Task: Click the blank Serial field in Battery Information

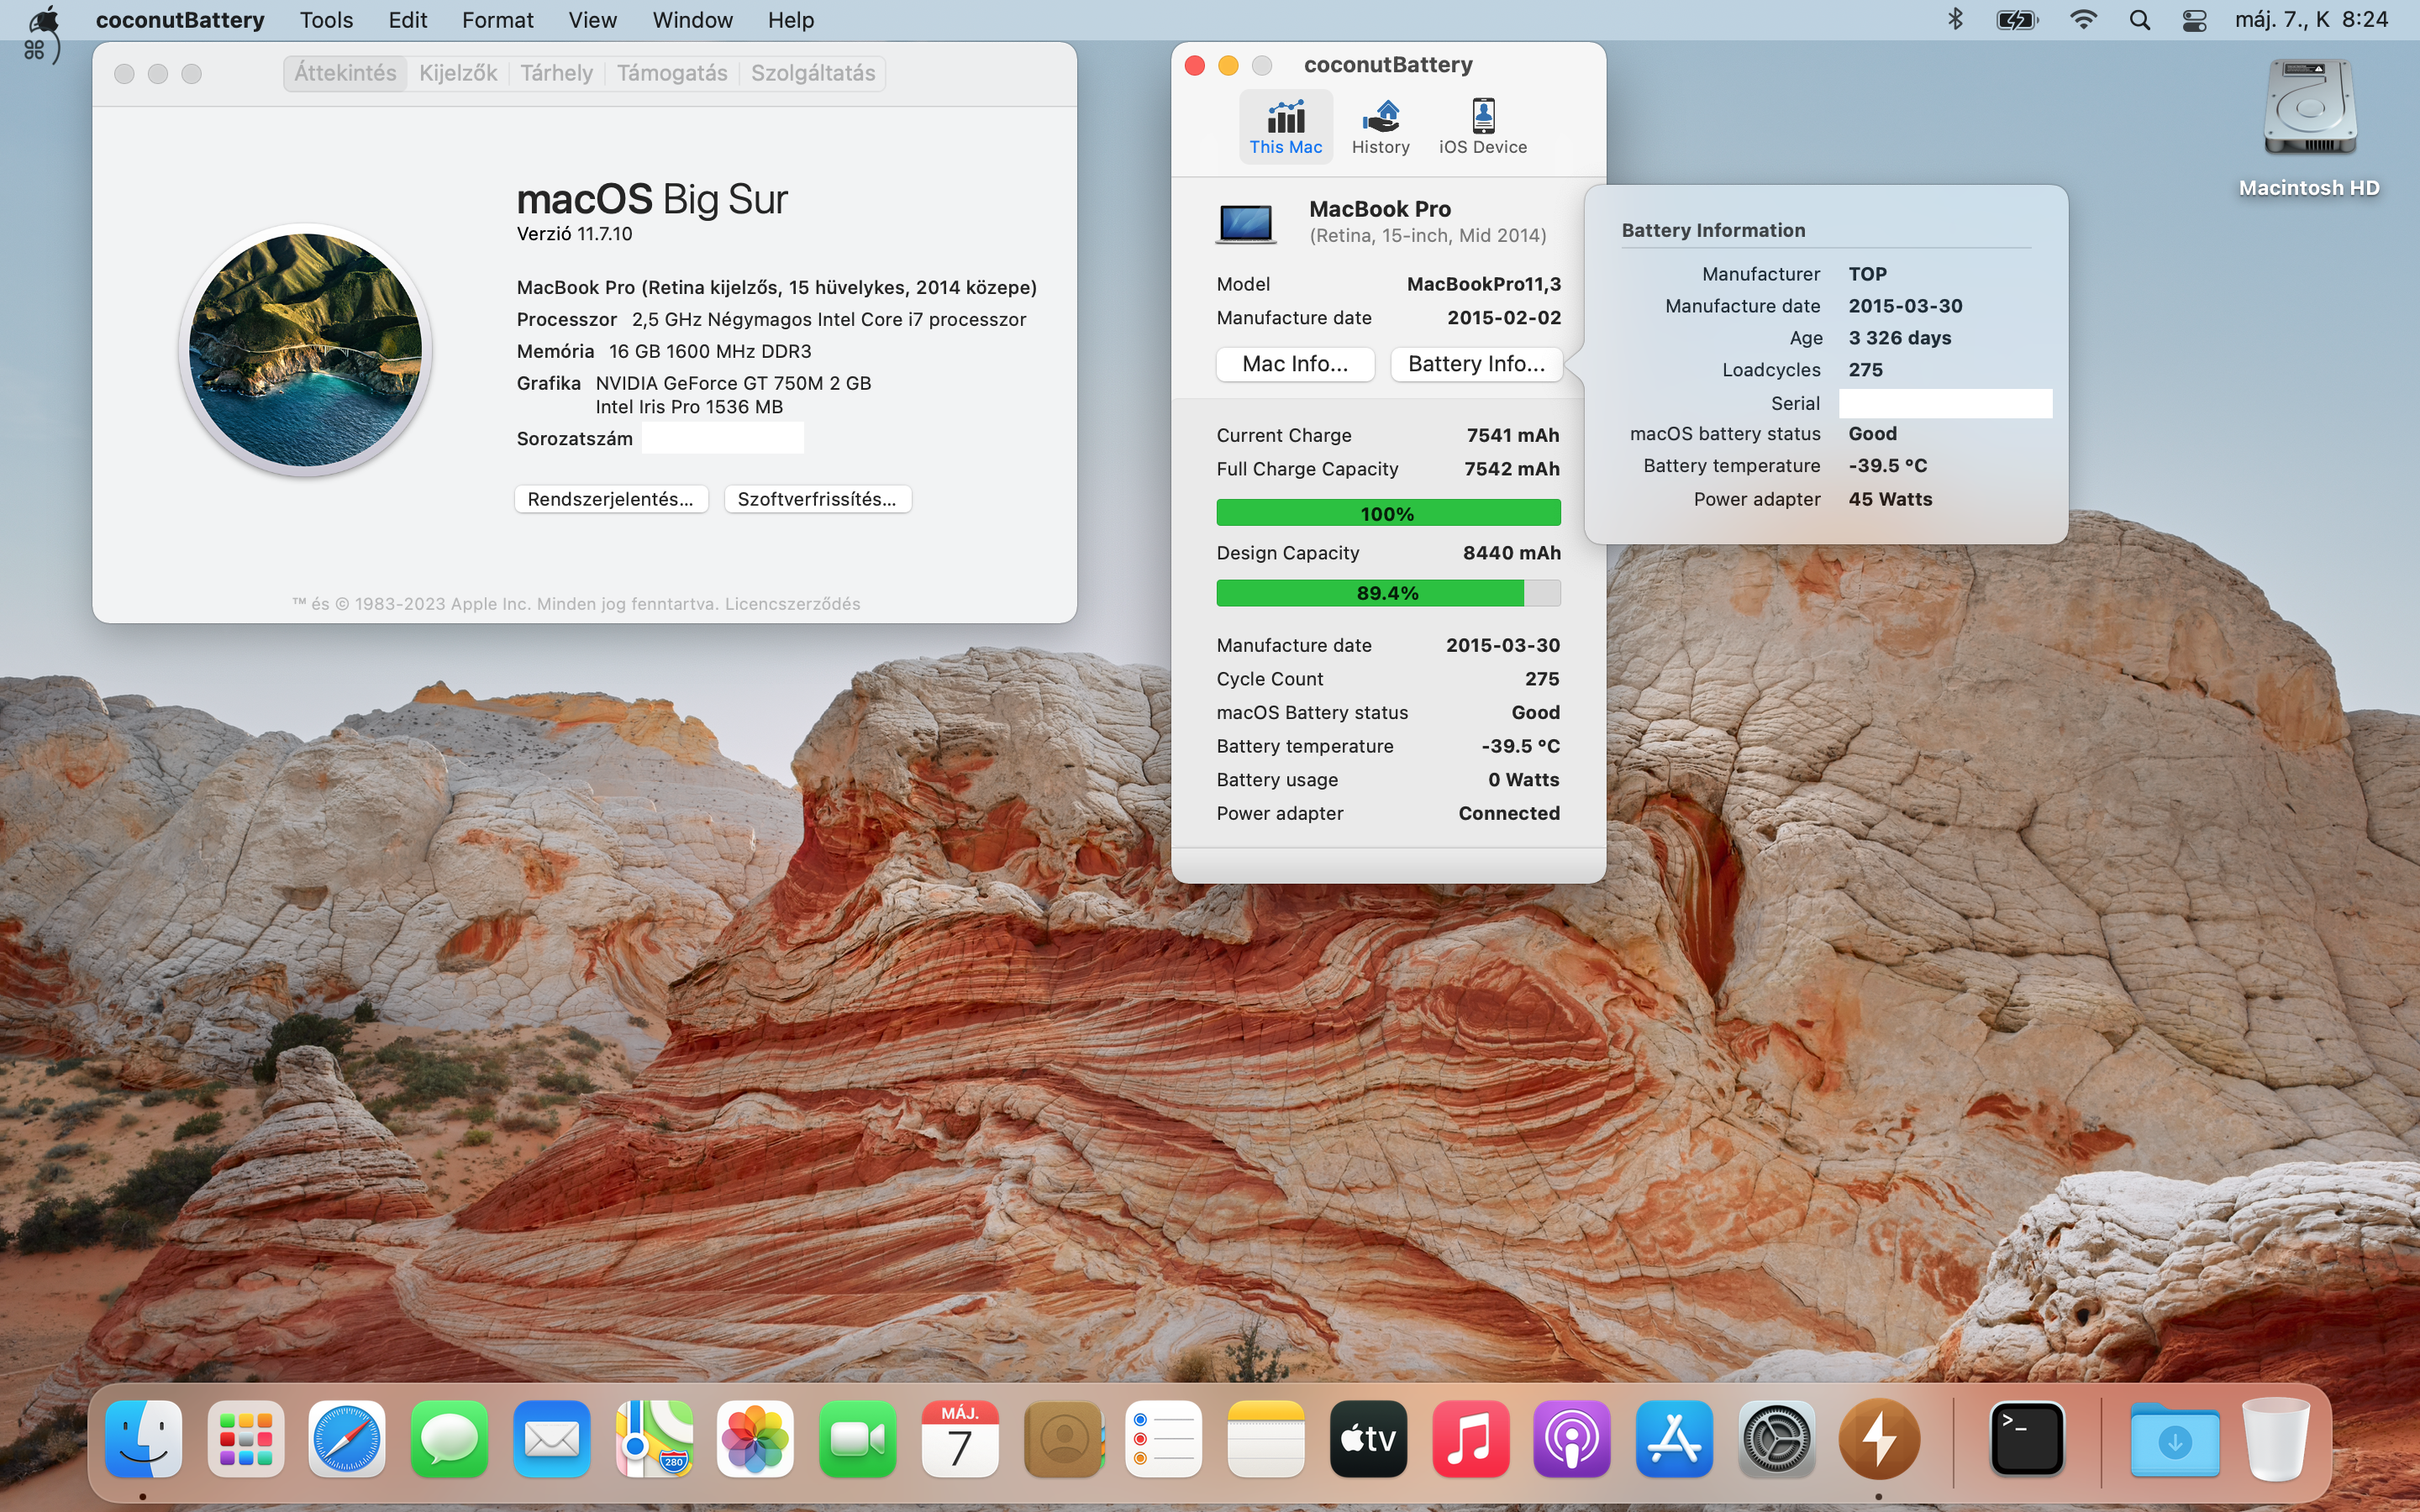Action: pos(1945,403)
